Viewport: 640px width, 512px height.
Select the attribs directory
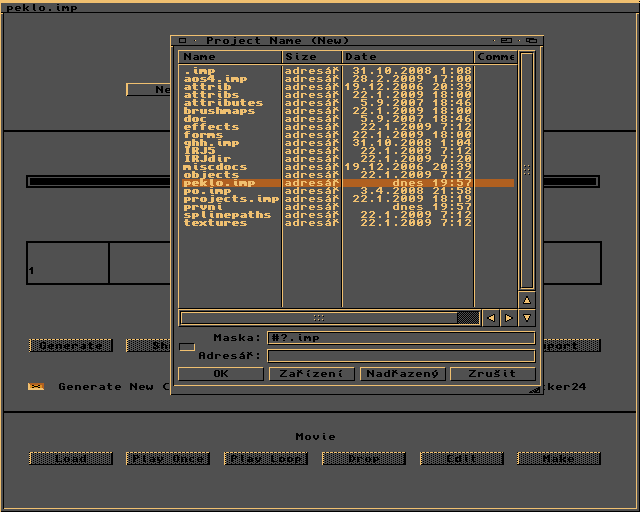click(x=348, y=95)
